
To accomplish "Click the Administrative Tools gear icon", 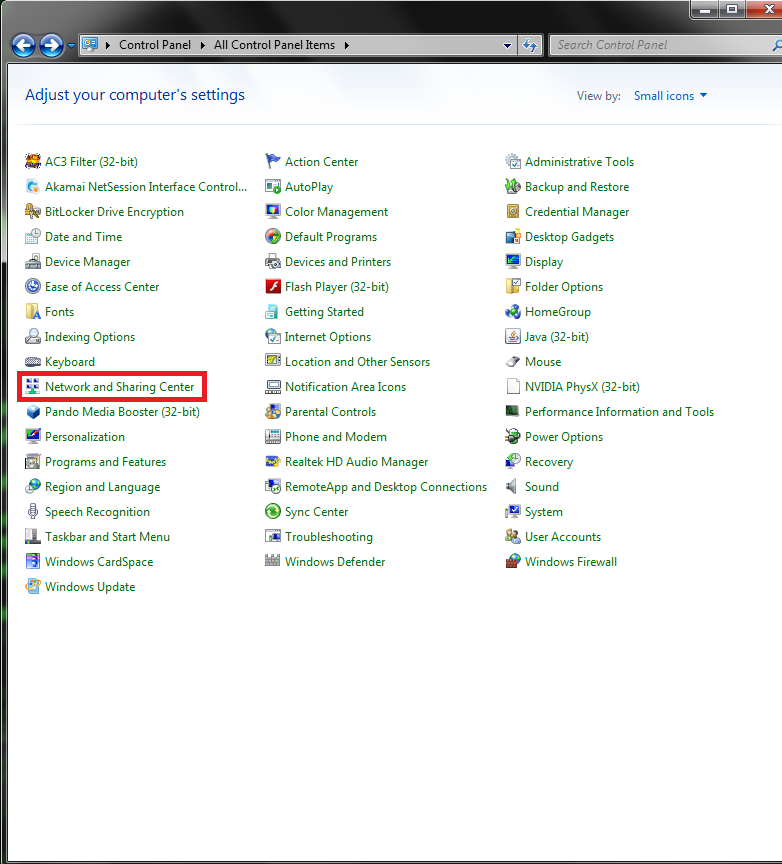I will 513,161.
